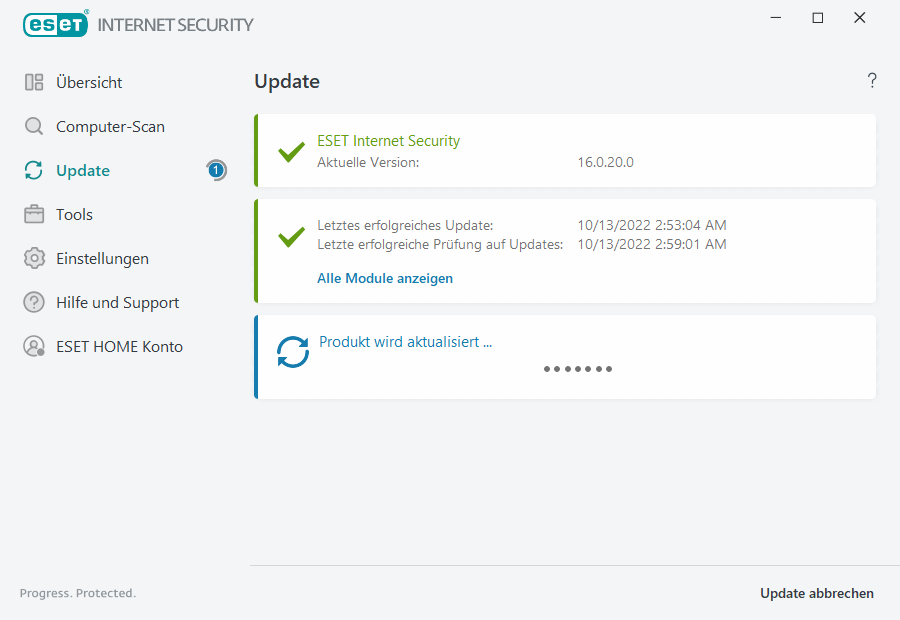Click the update notification badge

tap(216, 170)
